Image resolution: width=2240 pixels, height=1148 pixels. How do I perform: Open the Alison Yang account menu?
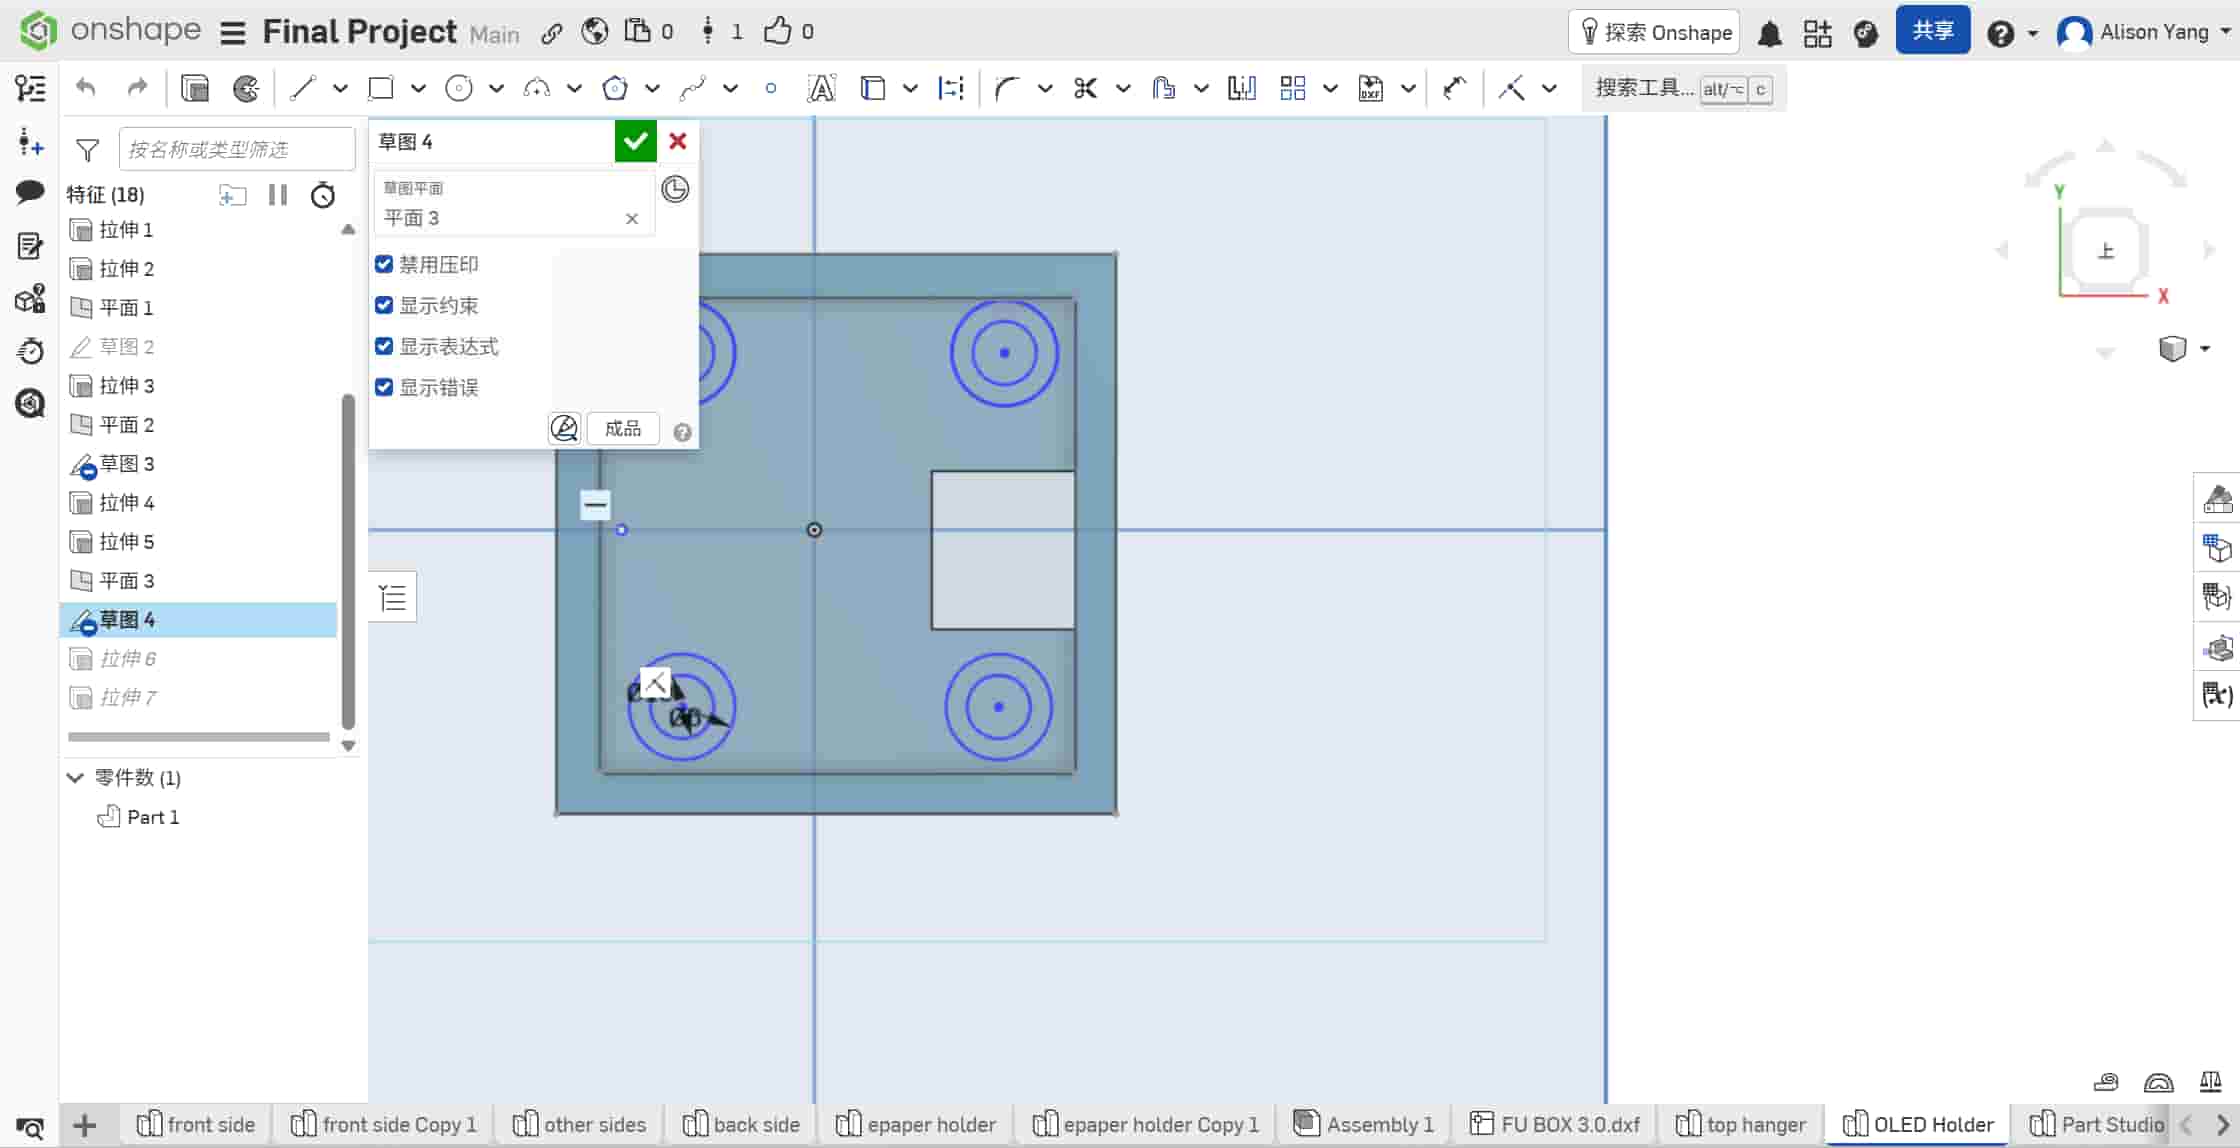2144,32
